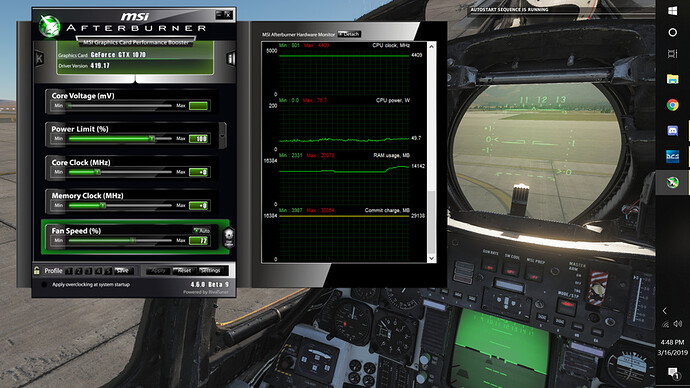Open File Explorer from the taskbar
This screenshot has height=388, width=690.
click(672, 79)
